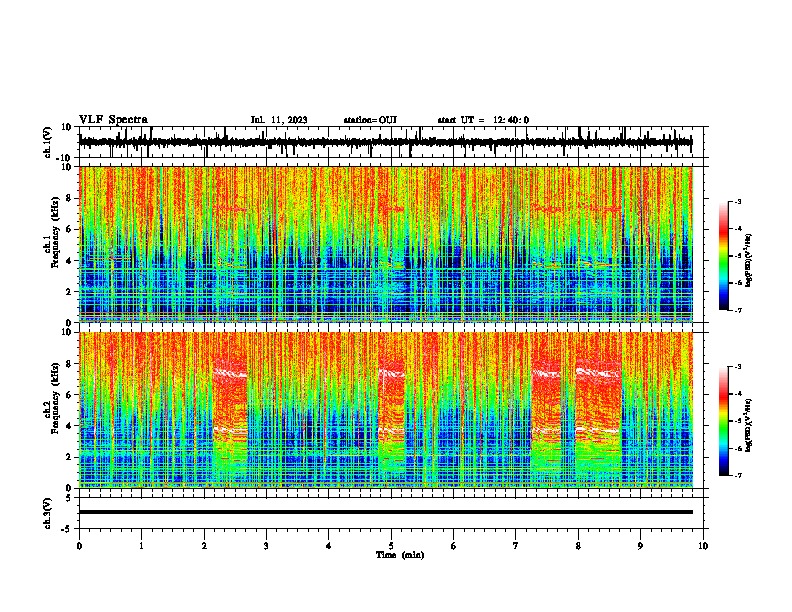Click the ch.1 spectrogram "8" kHz tick label
792x612 pixels.
pyautogui.click(x=69, y=198)
